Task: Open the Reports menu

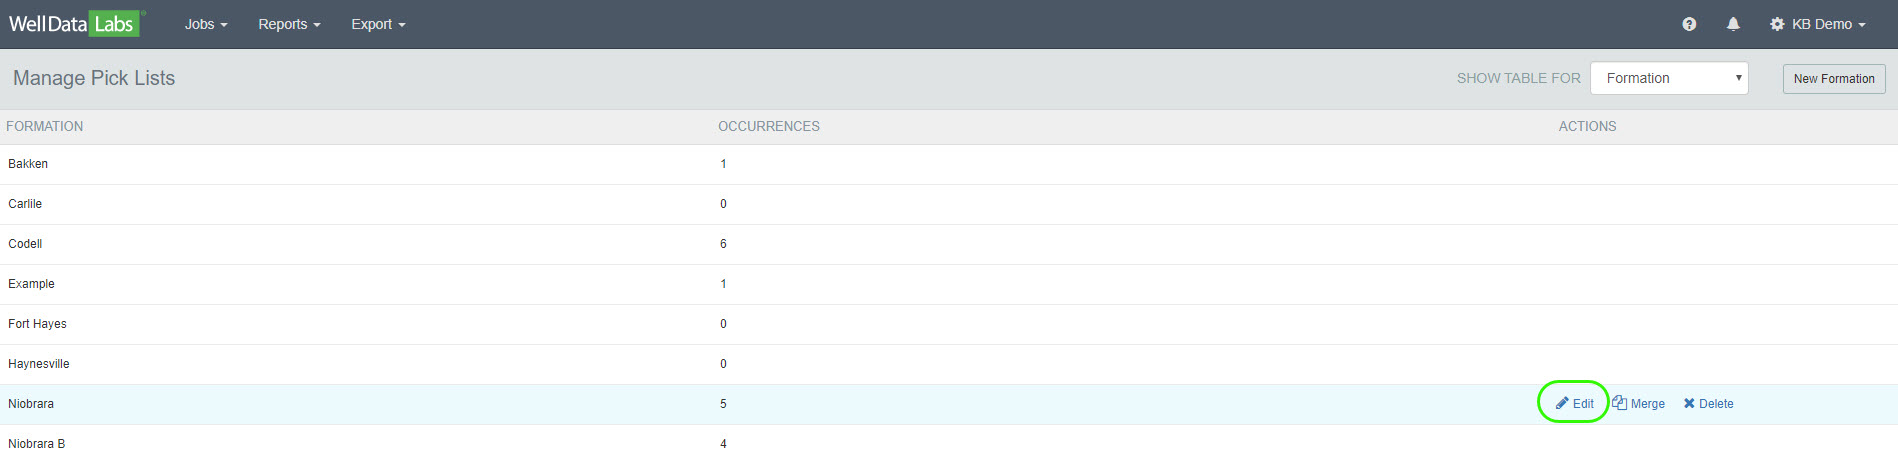Action: (x=289, y=24)
